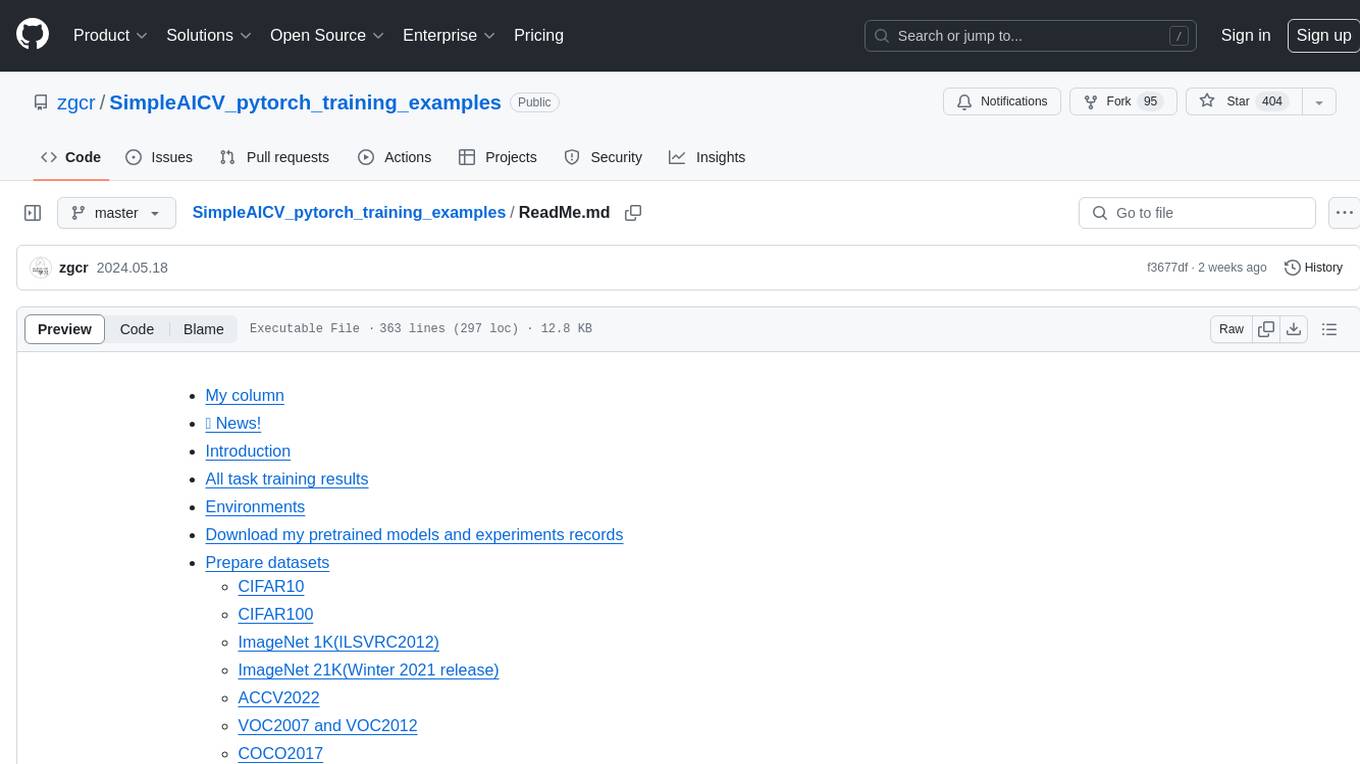Jump to Introduction section

coord(248,451)
